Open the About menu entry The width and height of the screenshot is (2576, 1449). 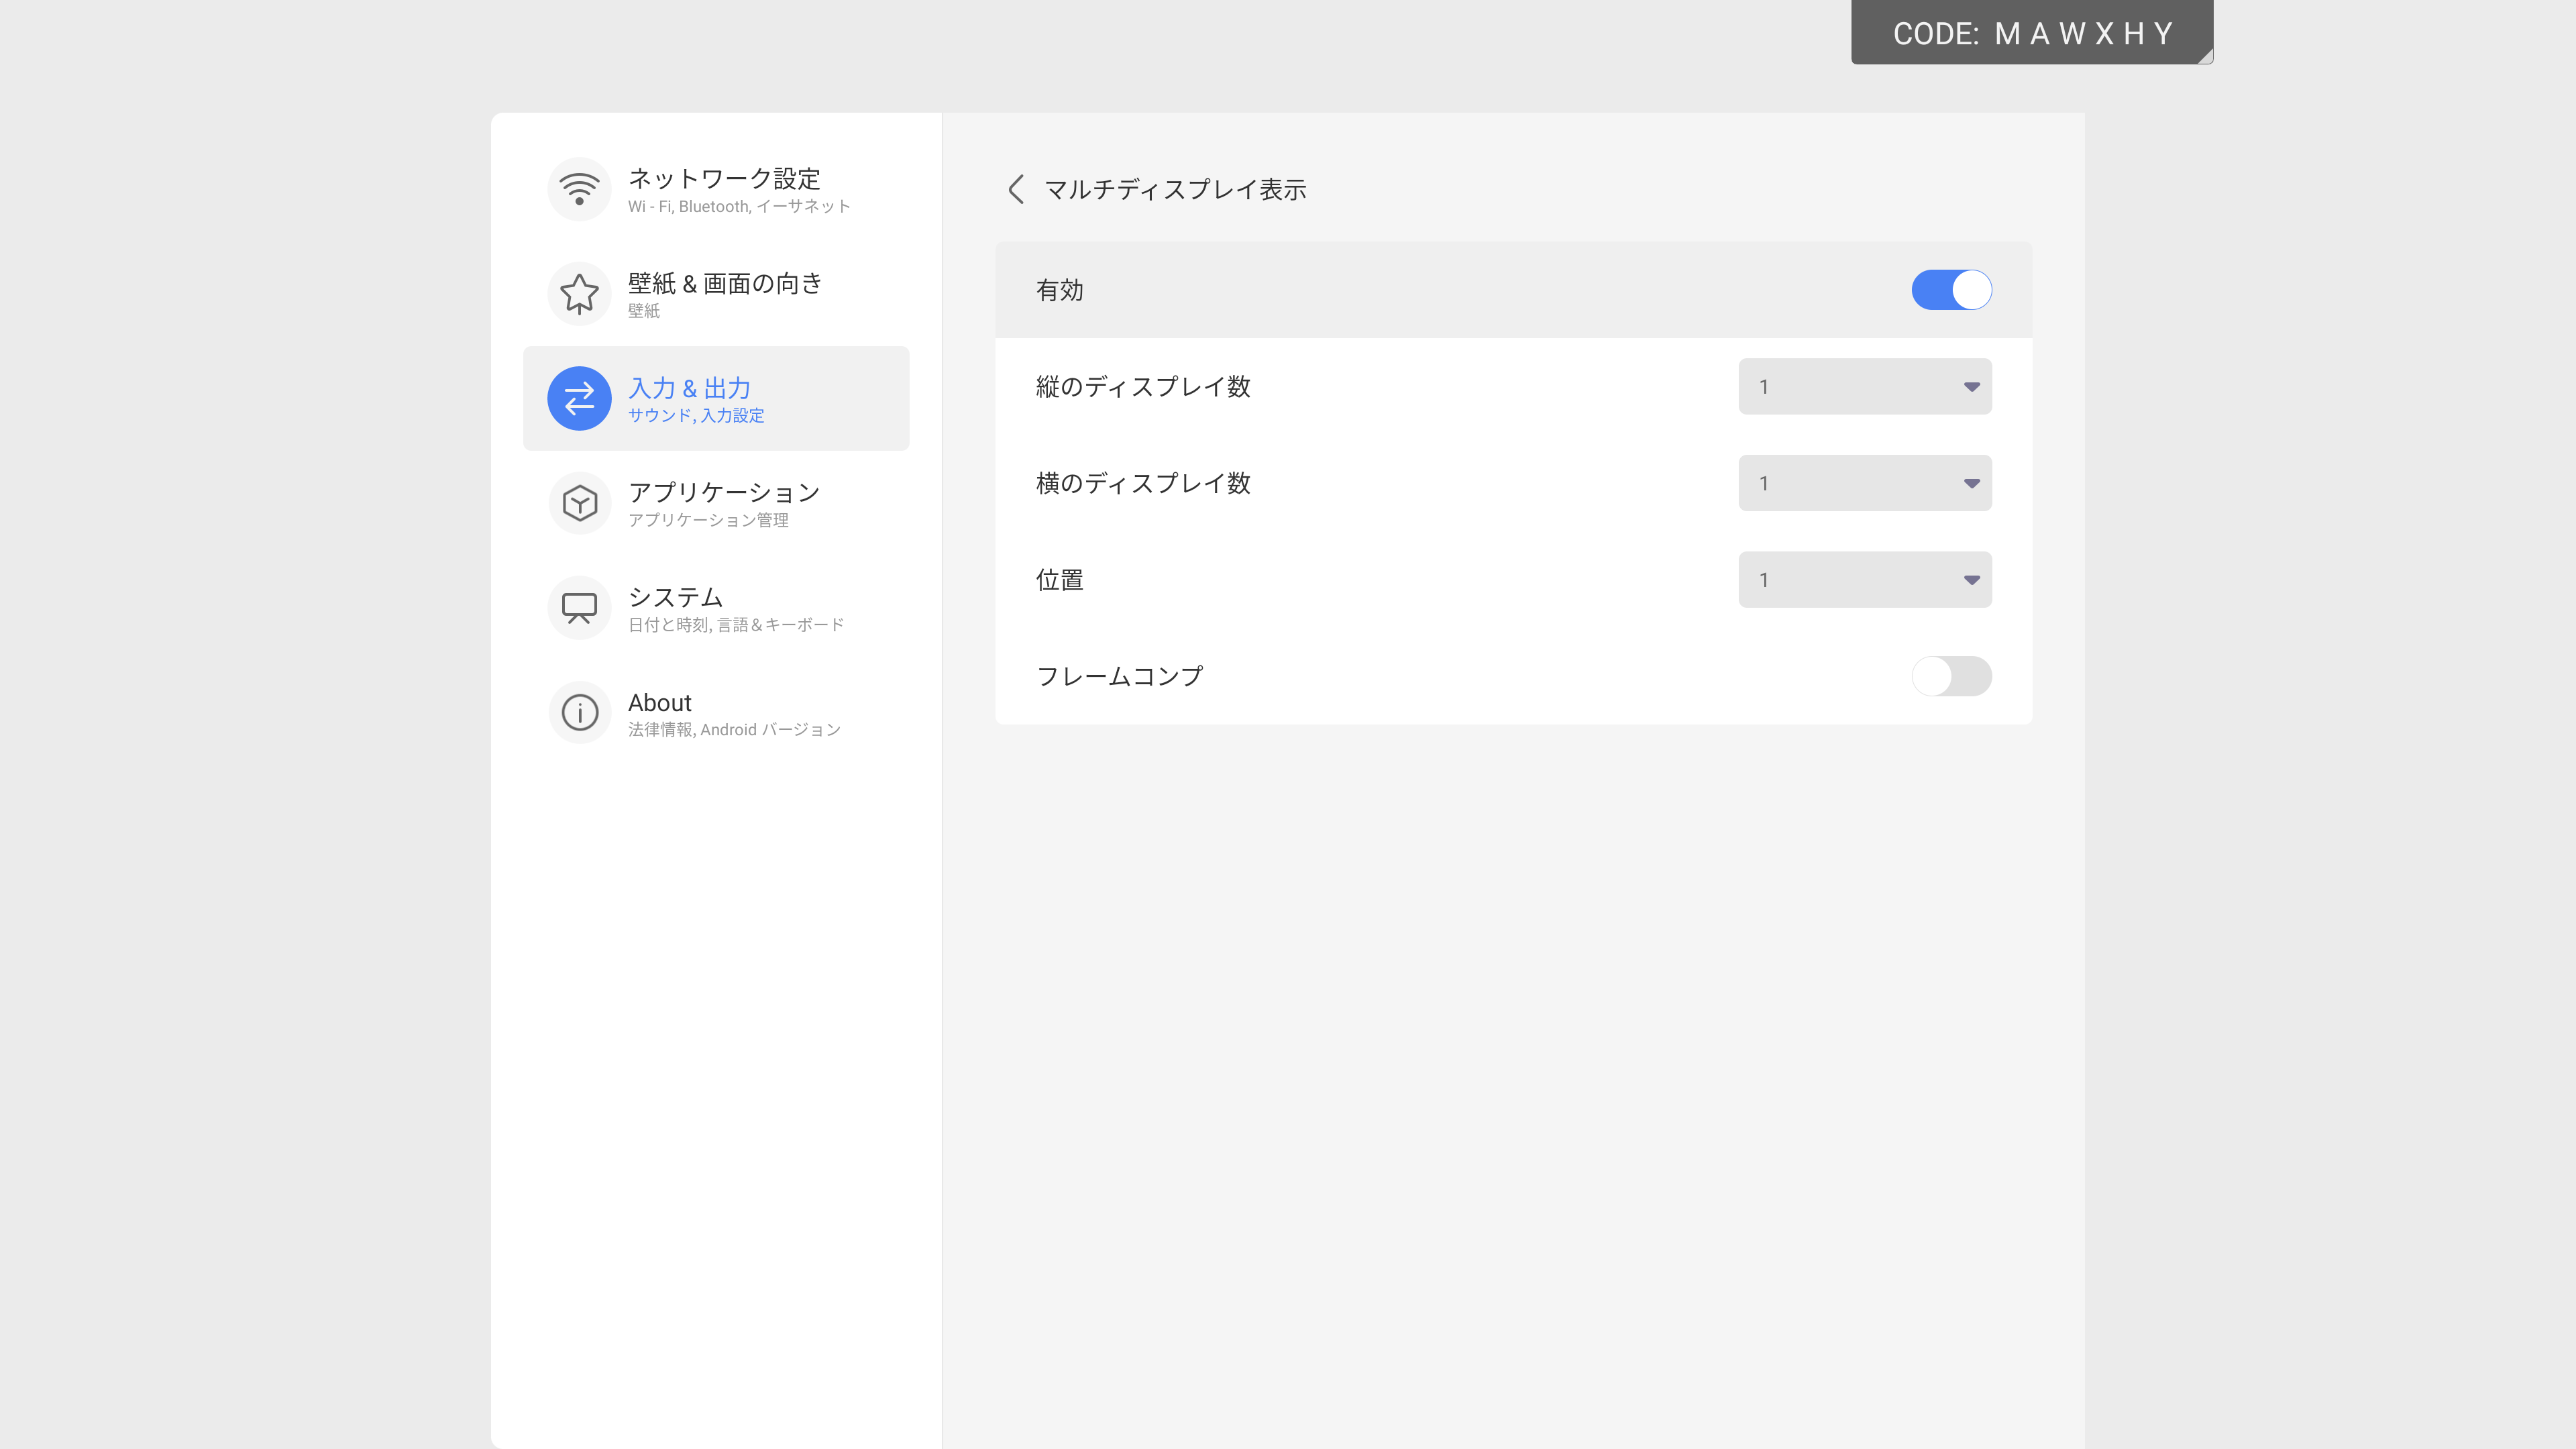tap(660, 703)
